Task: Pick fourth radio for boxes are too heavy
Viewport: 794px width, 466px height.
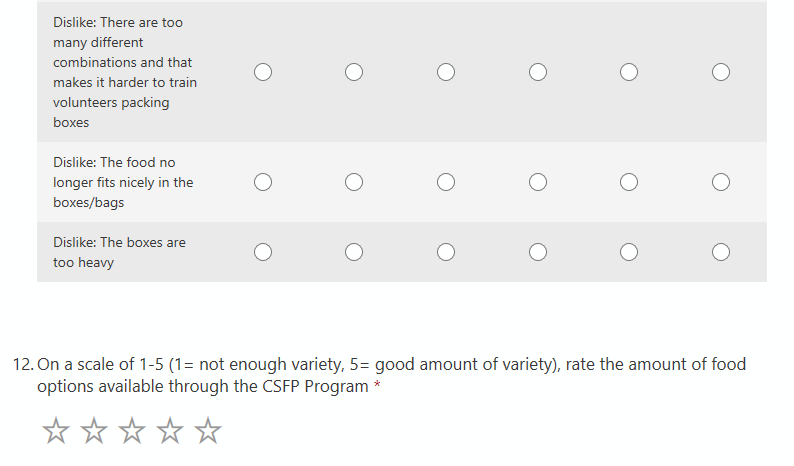Action: 538,252
